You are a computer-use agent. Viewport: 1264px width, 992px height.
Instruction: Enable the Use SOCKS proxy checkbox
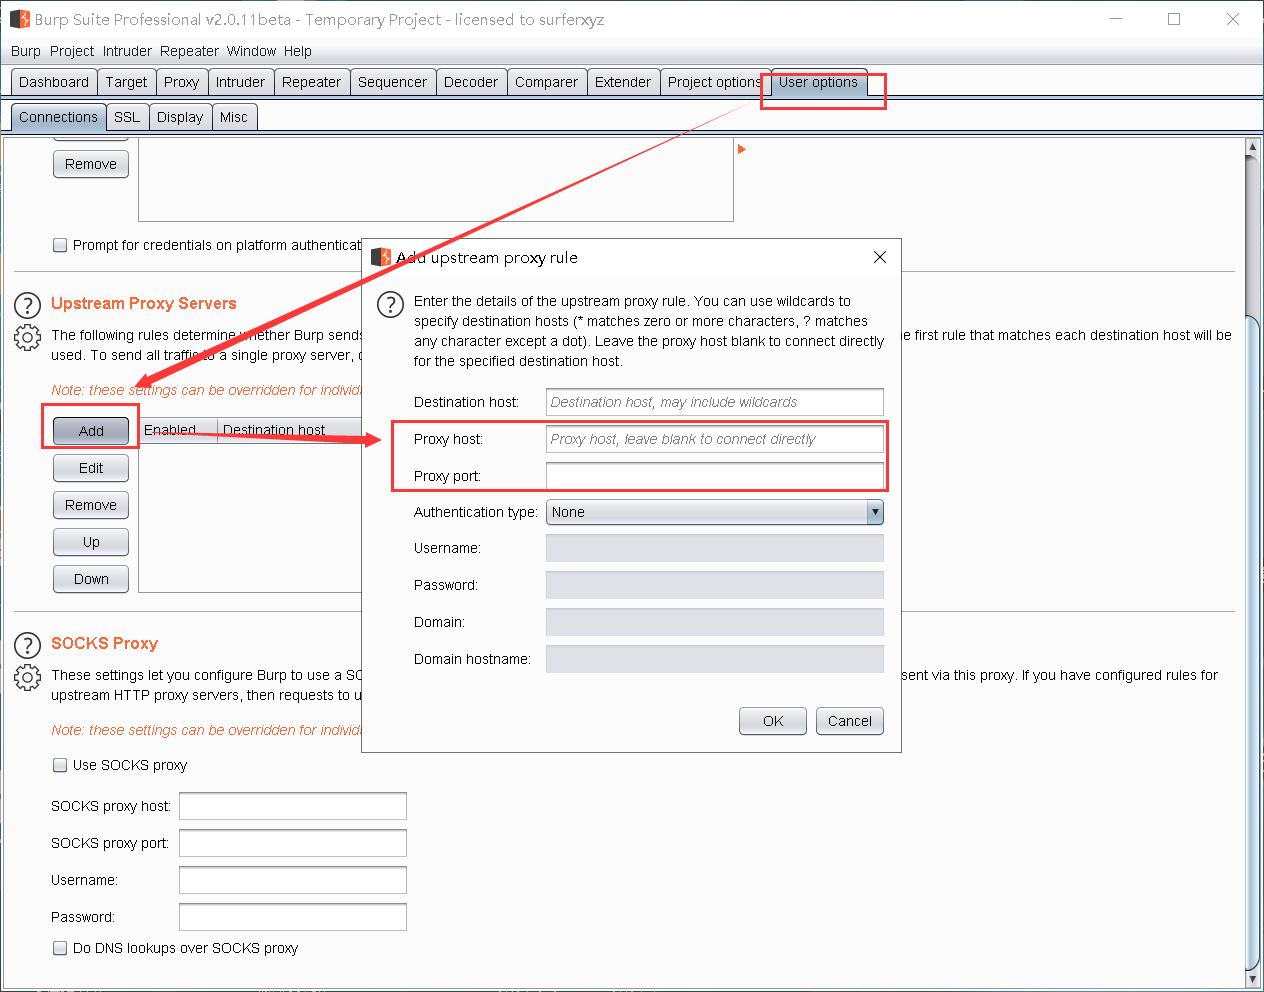(60, 765)
